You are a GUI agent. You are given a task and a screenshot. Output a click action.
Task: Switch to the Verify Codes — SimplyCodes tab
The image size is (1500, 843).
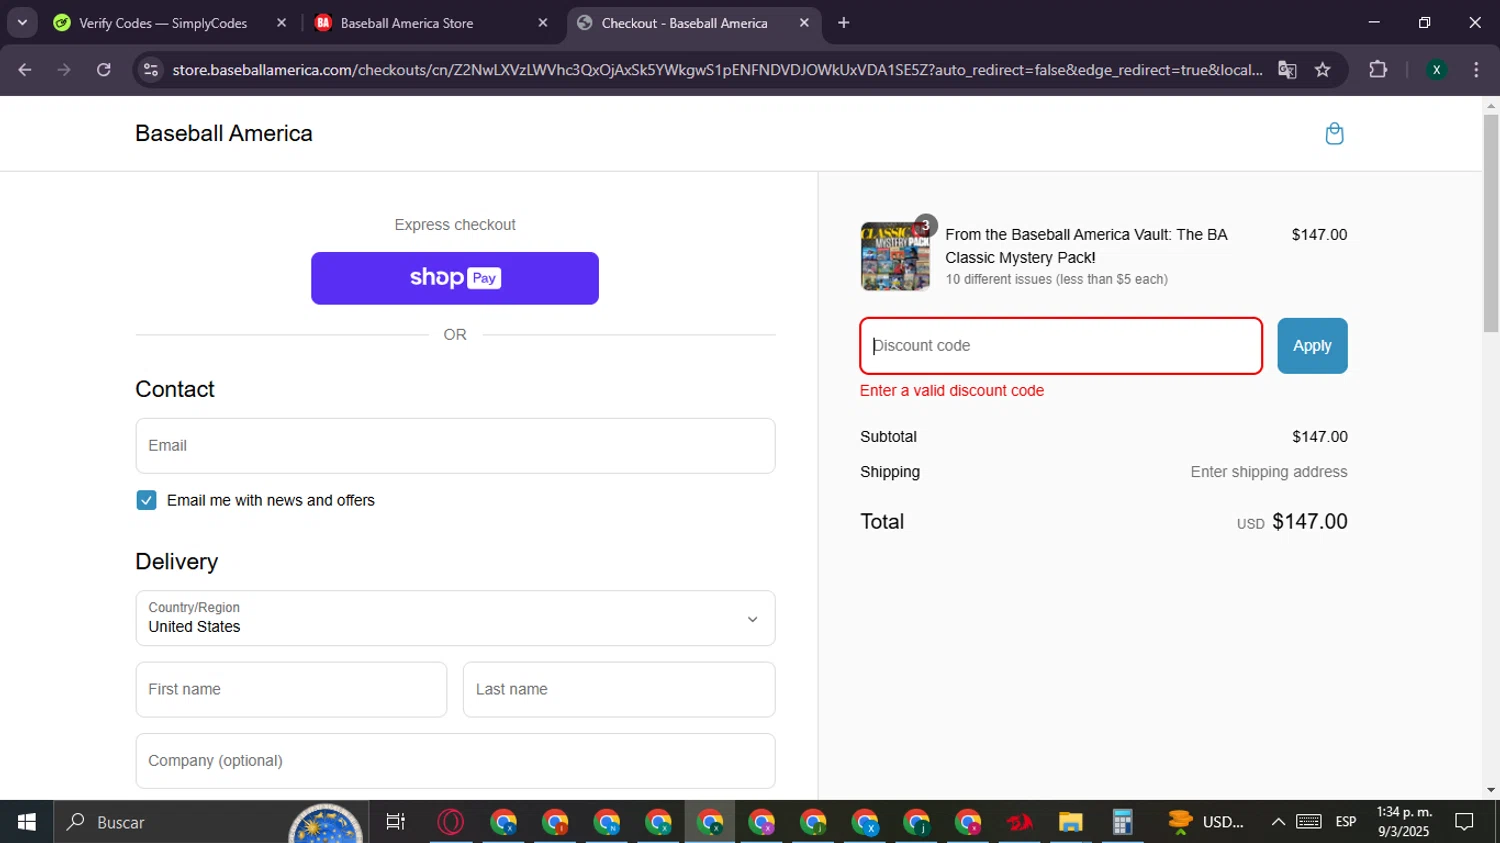163,23
